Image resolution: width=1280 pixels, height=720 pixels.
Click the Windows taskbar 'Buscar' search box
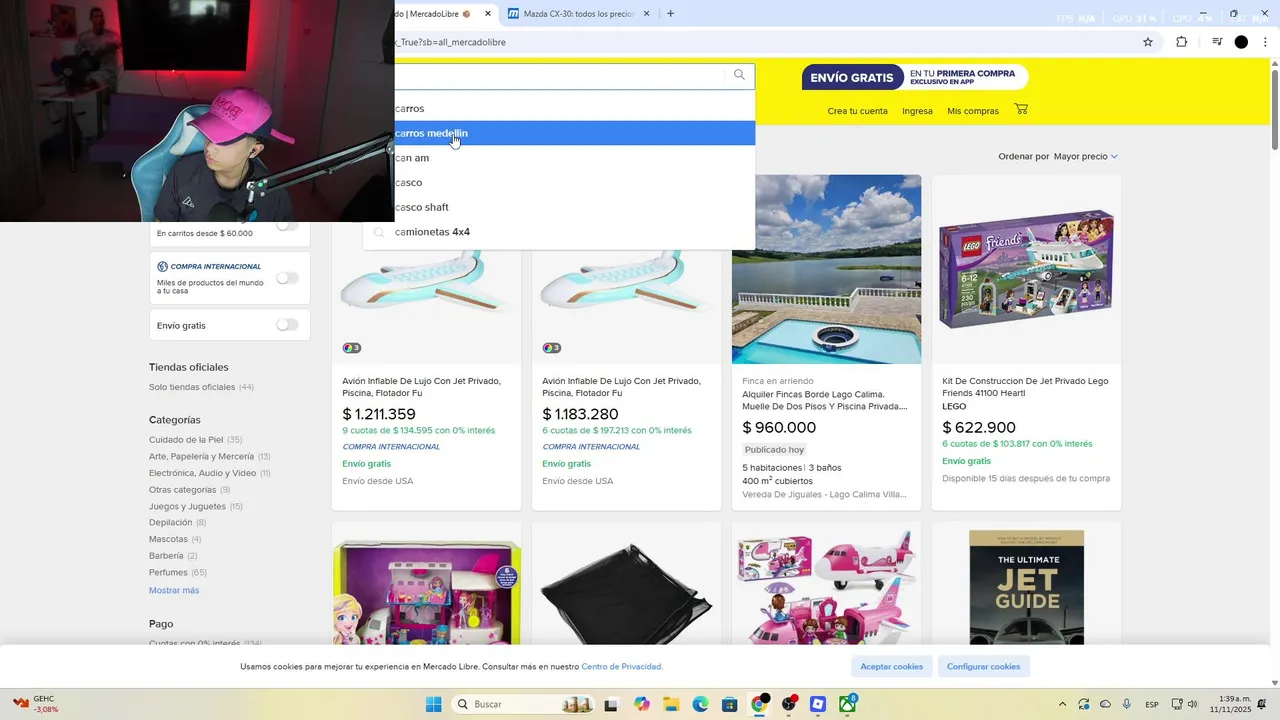[x=521, y=704]
